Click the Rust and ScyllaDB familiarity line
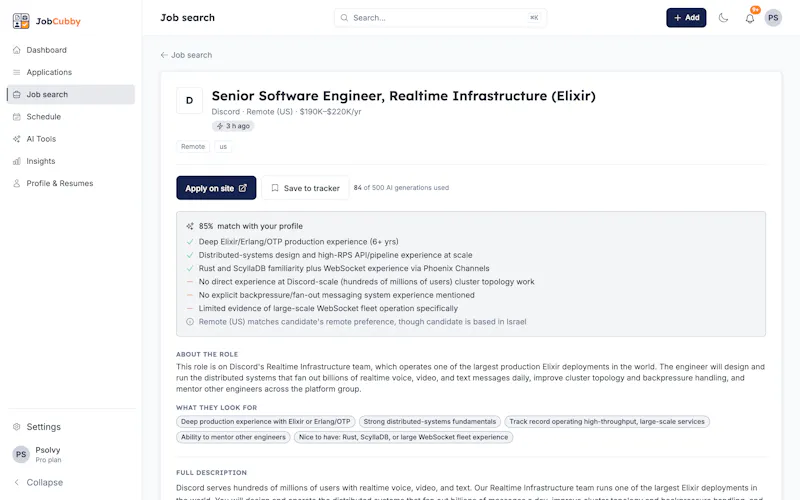800x500 pixels. [x=344, y=268]
